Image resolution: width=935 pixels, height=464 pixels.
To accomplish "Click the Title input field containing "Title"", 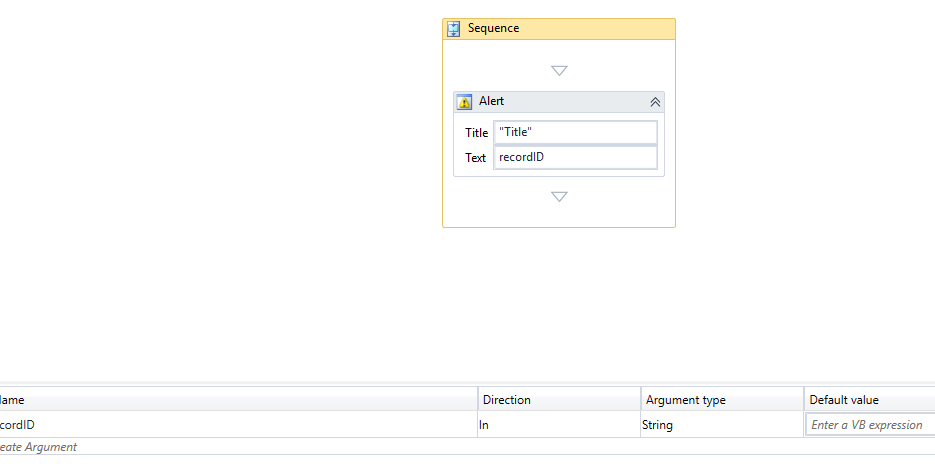I will click(575, 132).
